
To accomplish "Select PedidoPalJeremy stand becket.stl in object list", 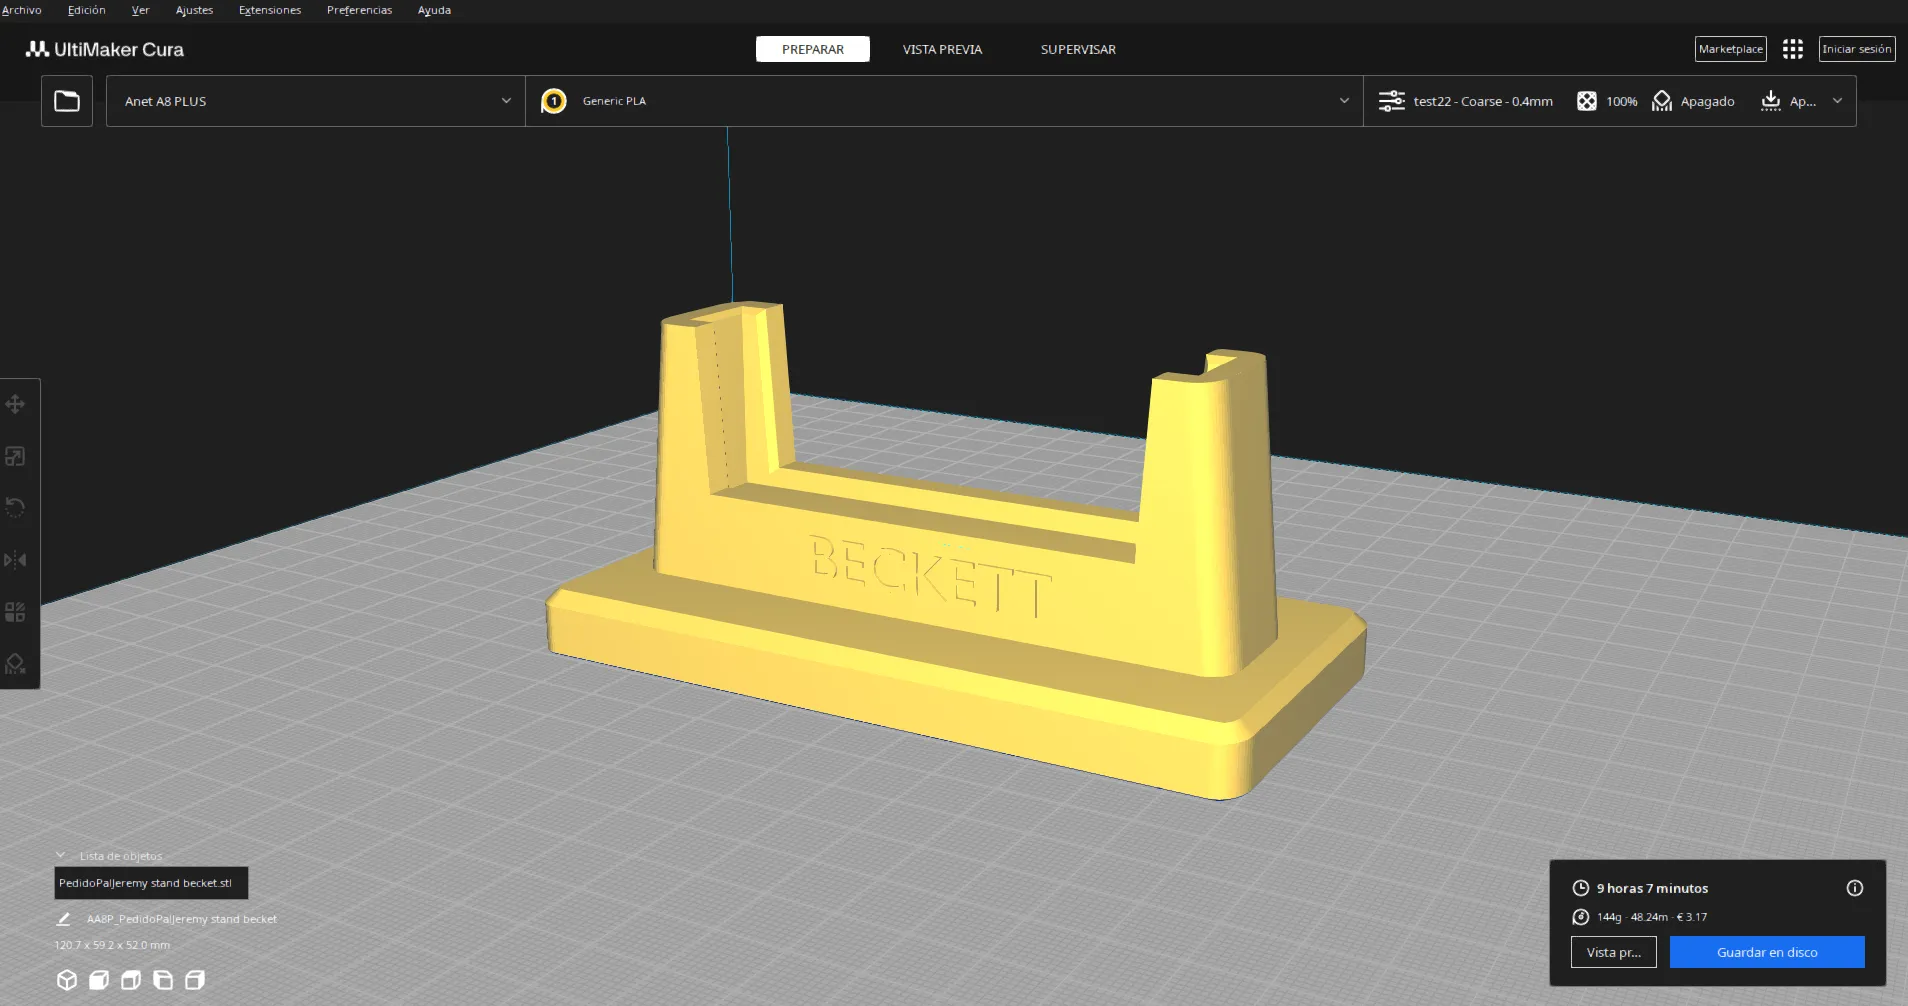I will [x=151, y=883].
